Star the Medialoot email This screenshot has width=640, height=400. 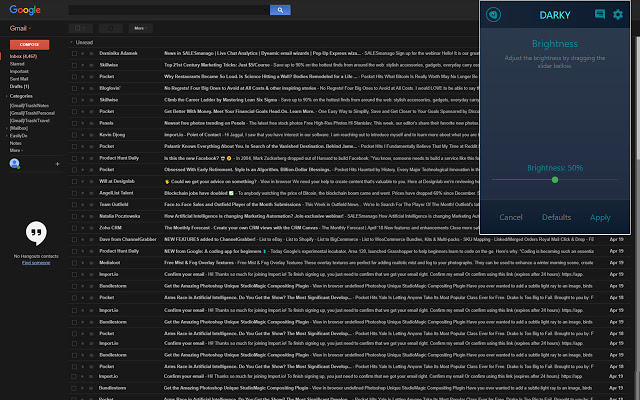83,263
